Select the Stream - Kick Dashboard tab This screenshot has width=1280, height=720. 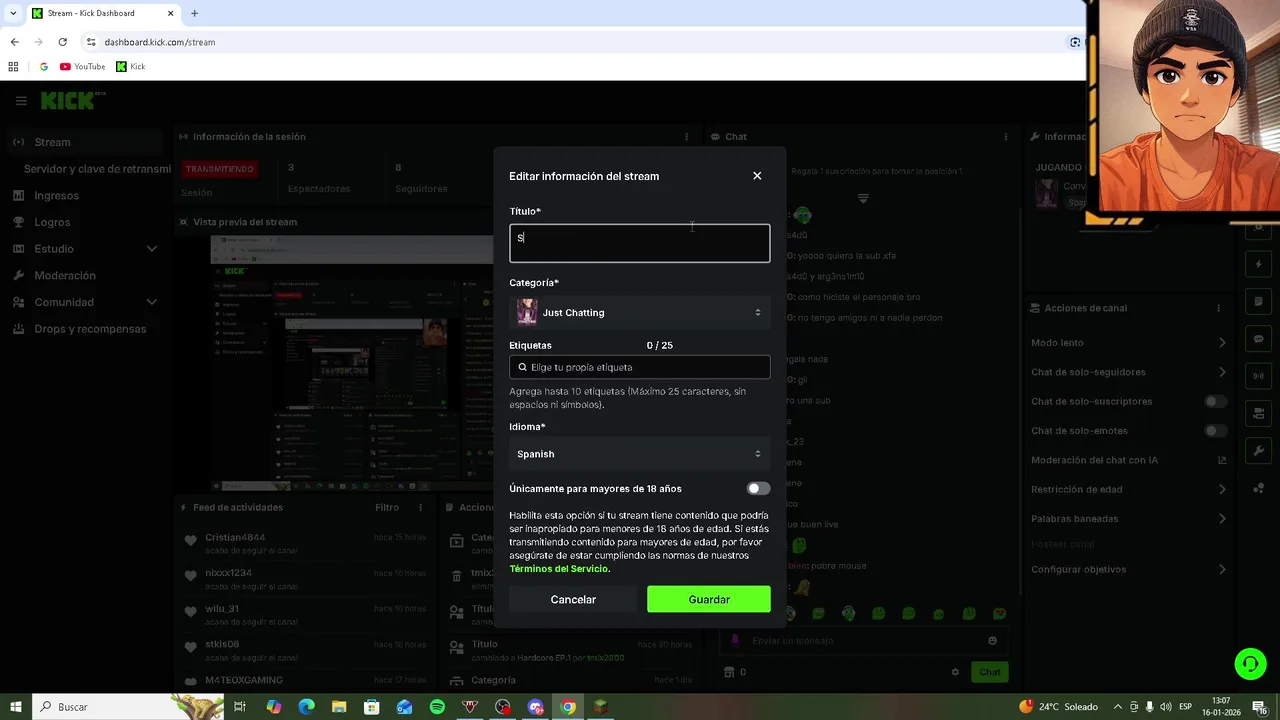101,14
